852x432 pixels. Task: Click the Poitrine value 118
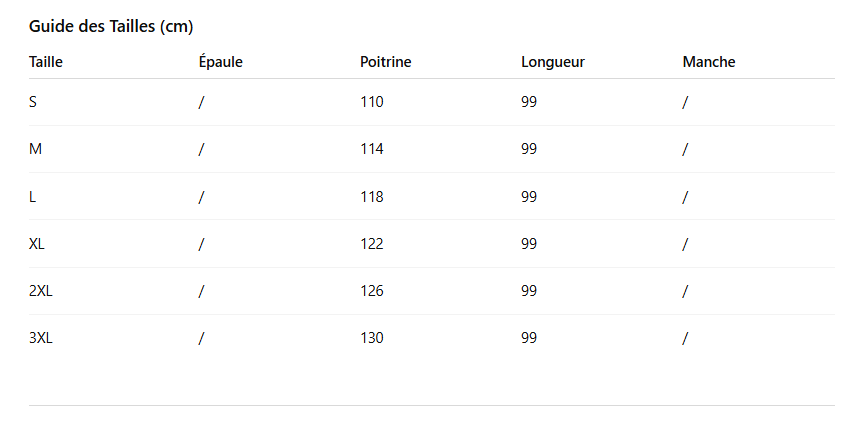(372, 197)
